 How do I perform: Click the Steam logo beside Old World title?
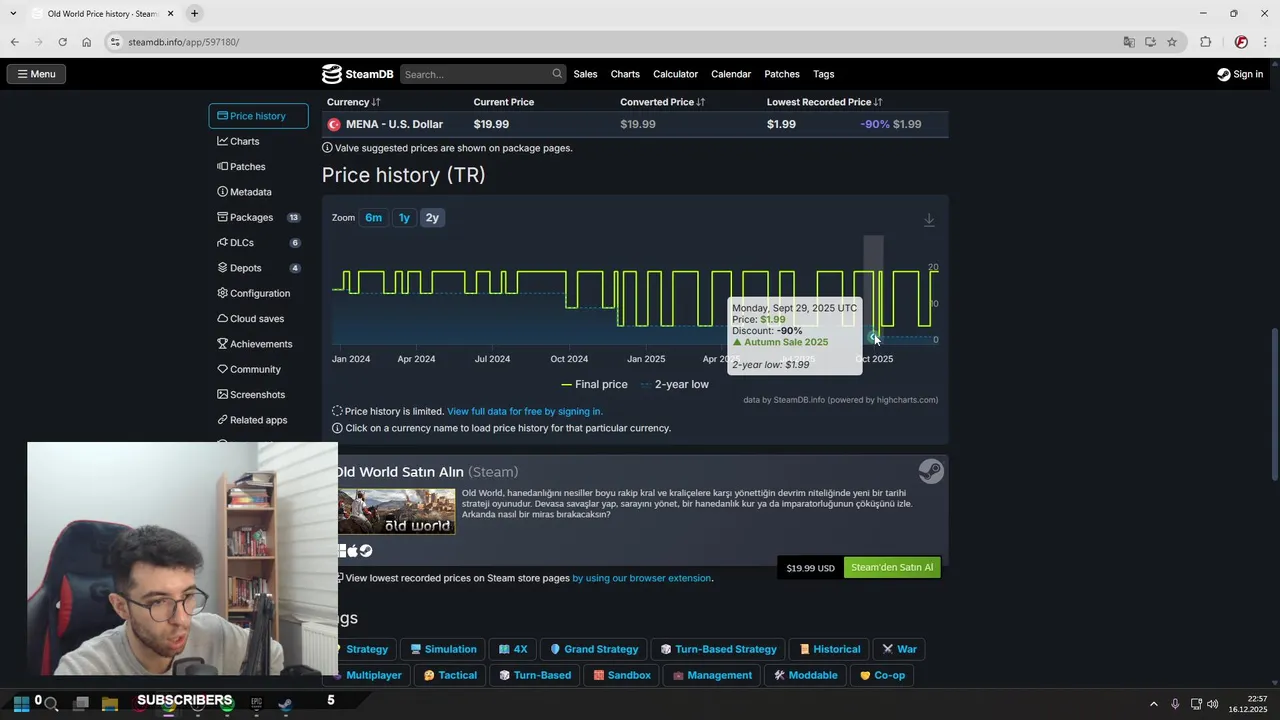[x=931, y=471]
